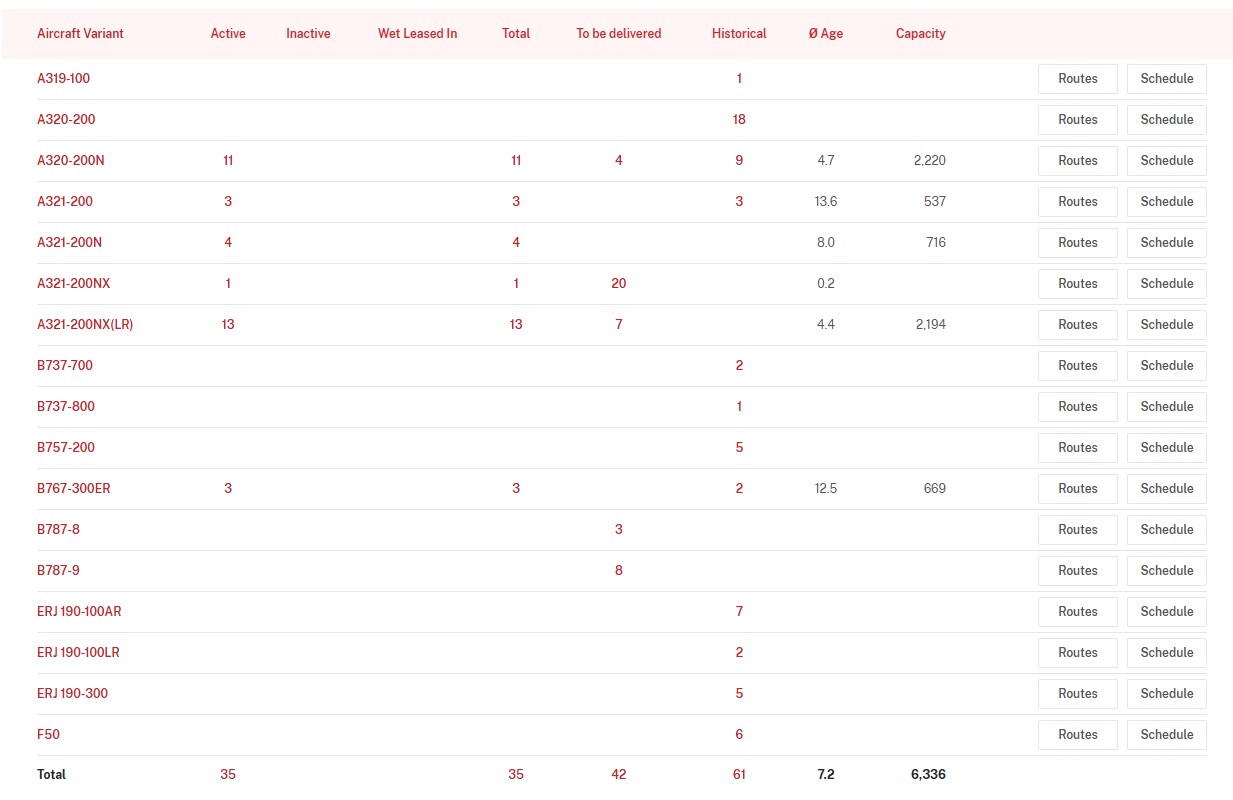Sort by Capacity column header
Screen dimensions: 1233x800
(x=921, y=34)
